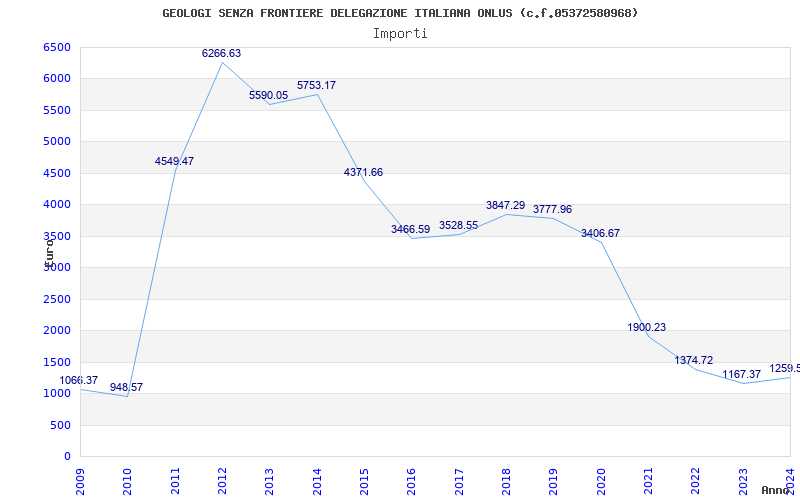Click the Importi subtitle

(400, 34)
